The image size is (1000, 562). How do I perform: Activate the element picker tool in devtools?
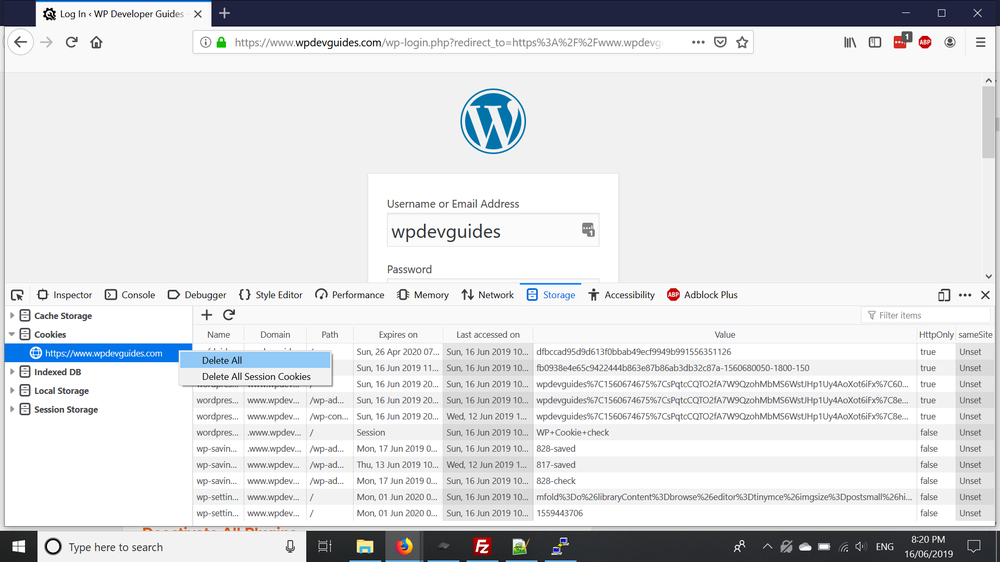[x=17, y=295]
